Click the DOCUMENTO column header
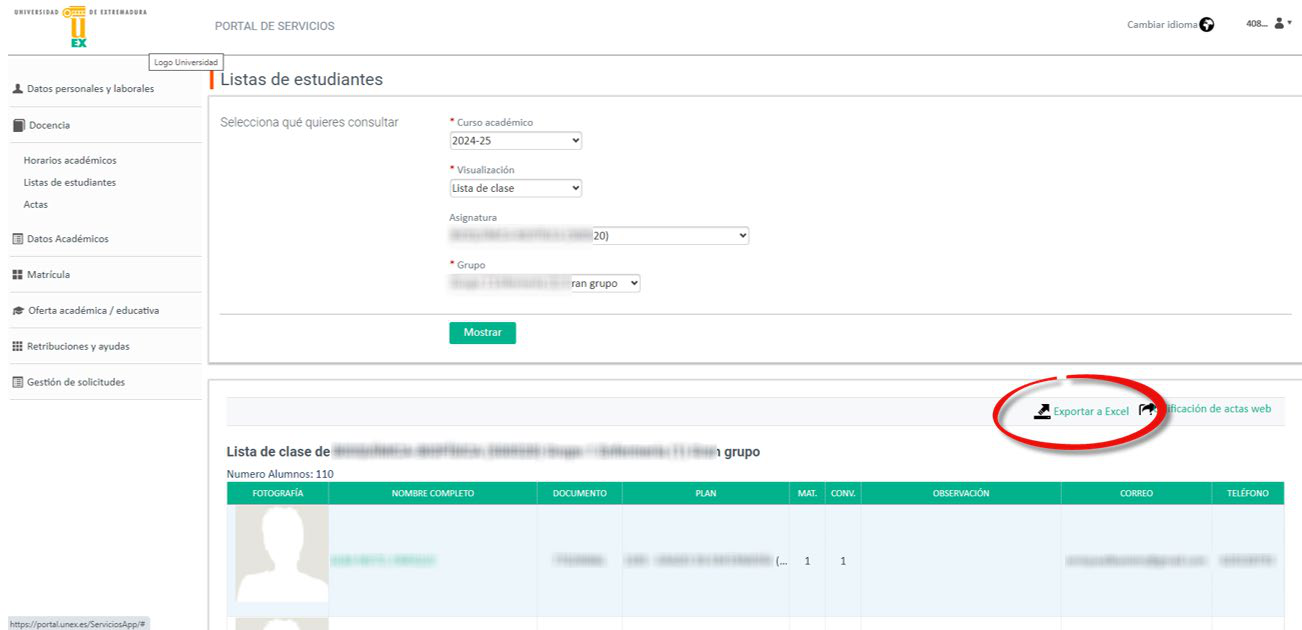1302x630 pixels. tap(580, 494)
